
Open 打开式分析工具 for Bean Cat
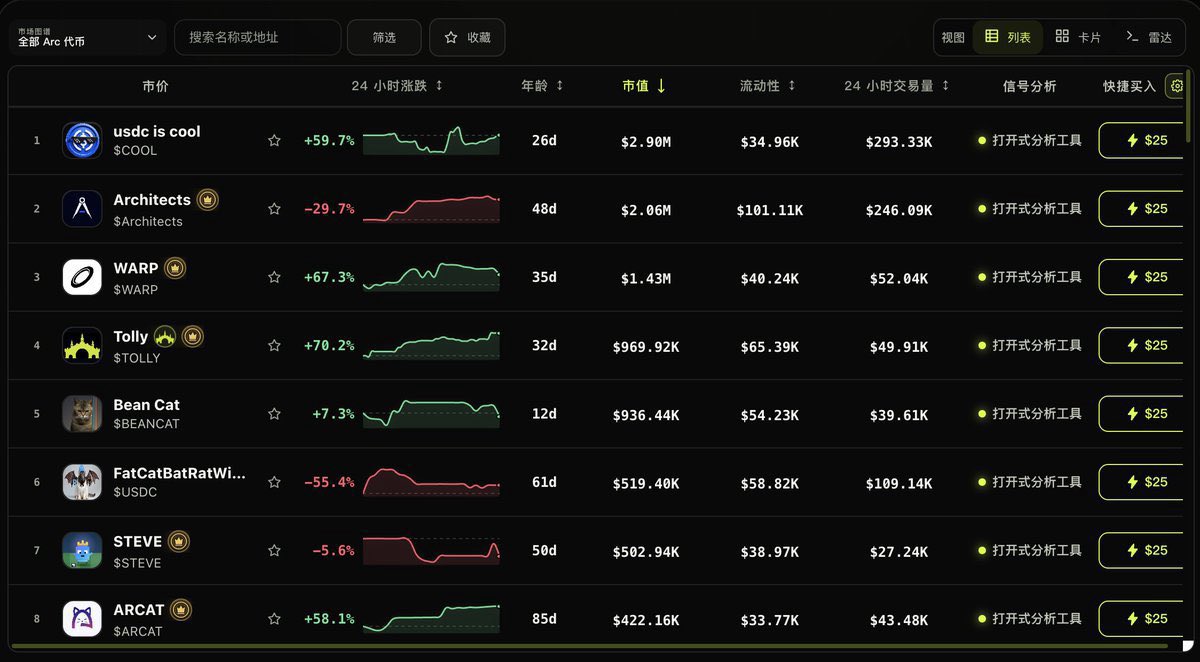point(1030,414)
